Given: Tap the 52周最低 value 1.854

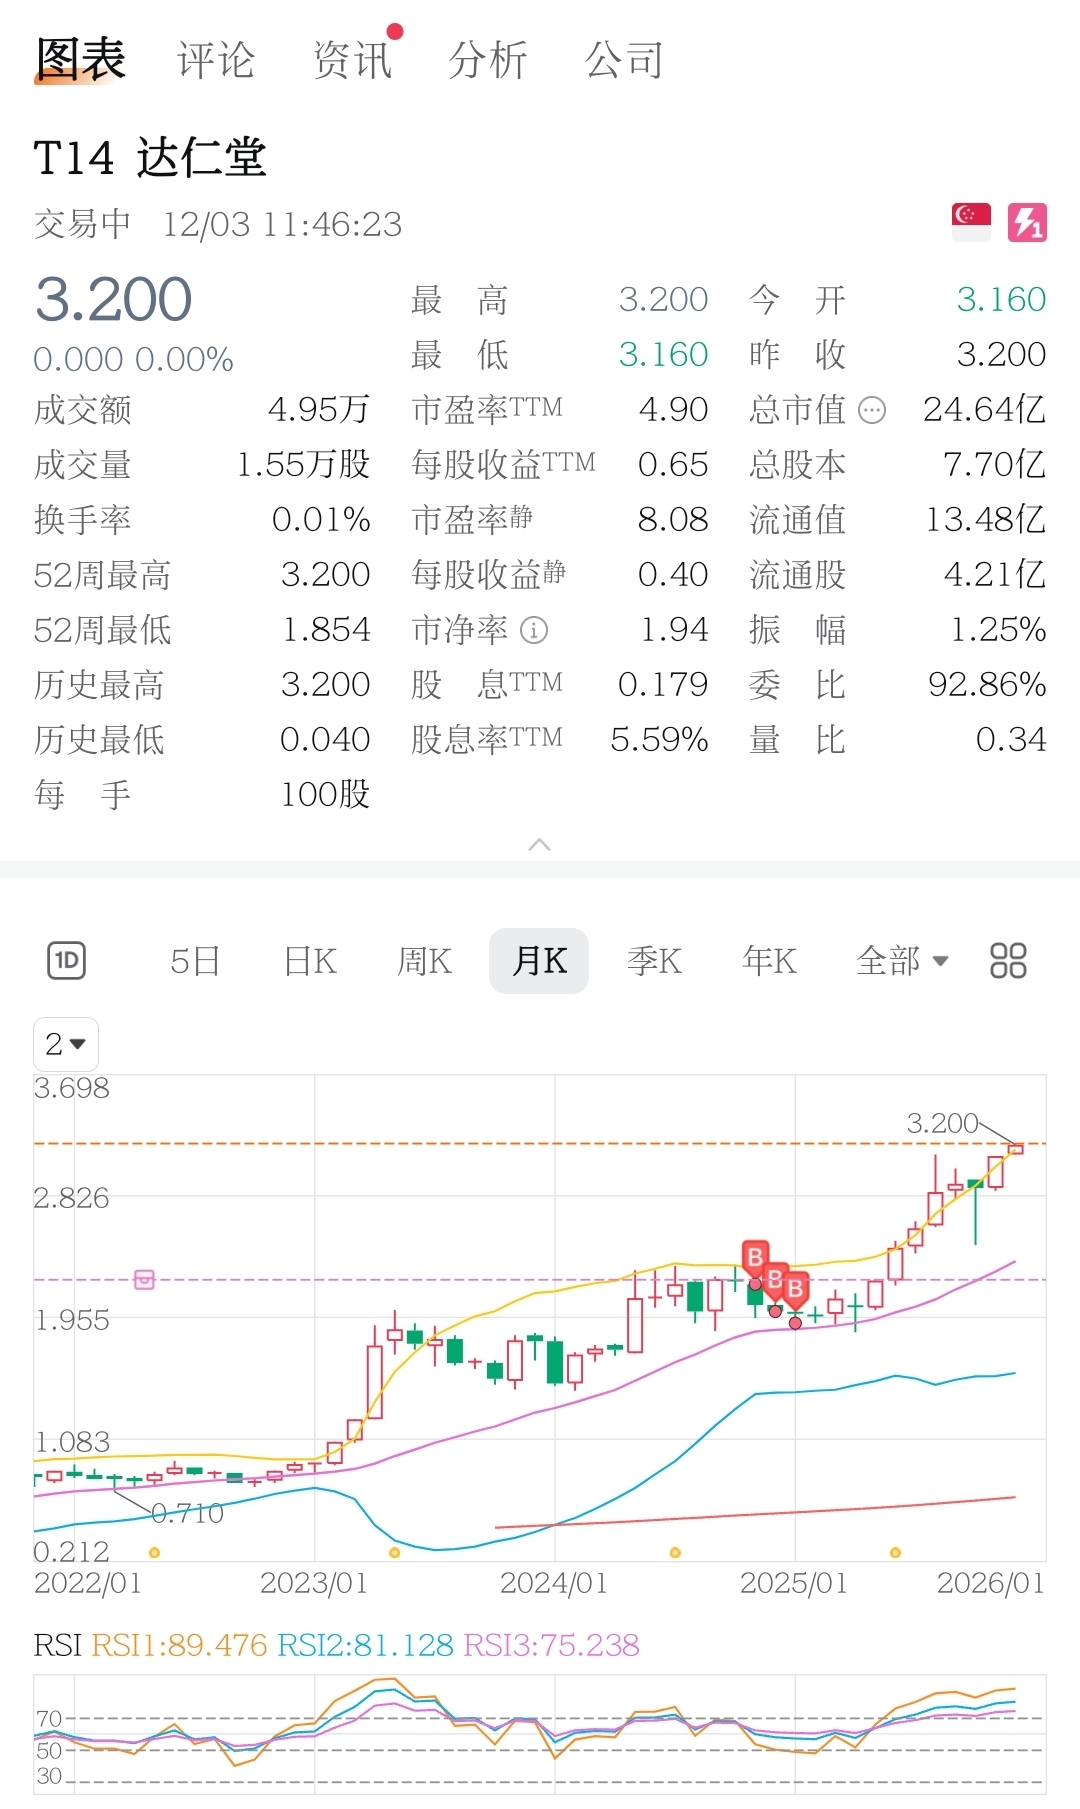Looking at the screenshot, I should (326, 630).
